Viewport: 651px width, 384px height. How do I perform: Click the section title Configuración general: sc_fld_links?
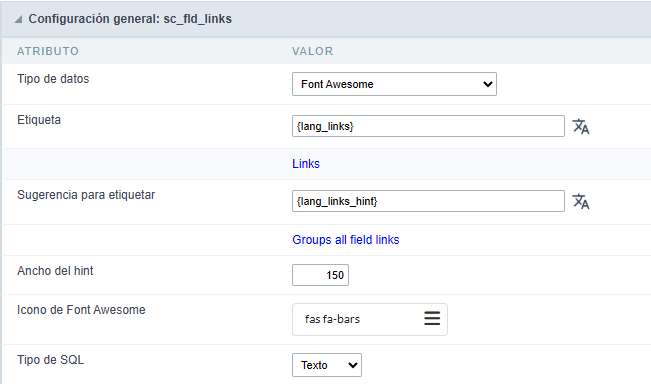coord(130,19)
